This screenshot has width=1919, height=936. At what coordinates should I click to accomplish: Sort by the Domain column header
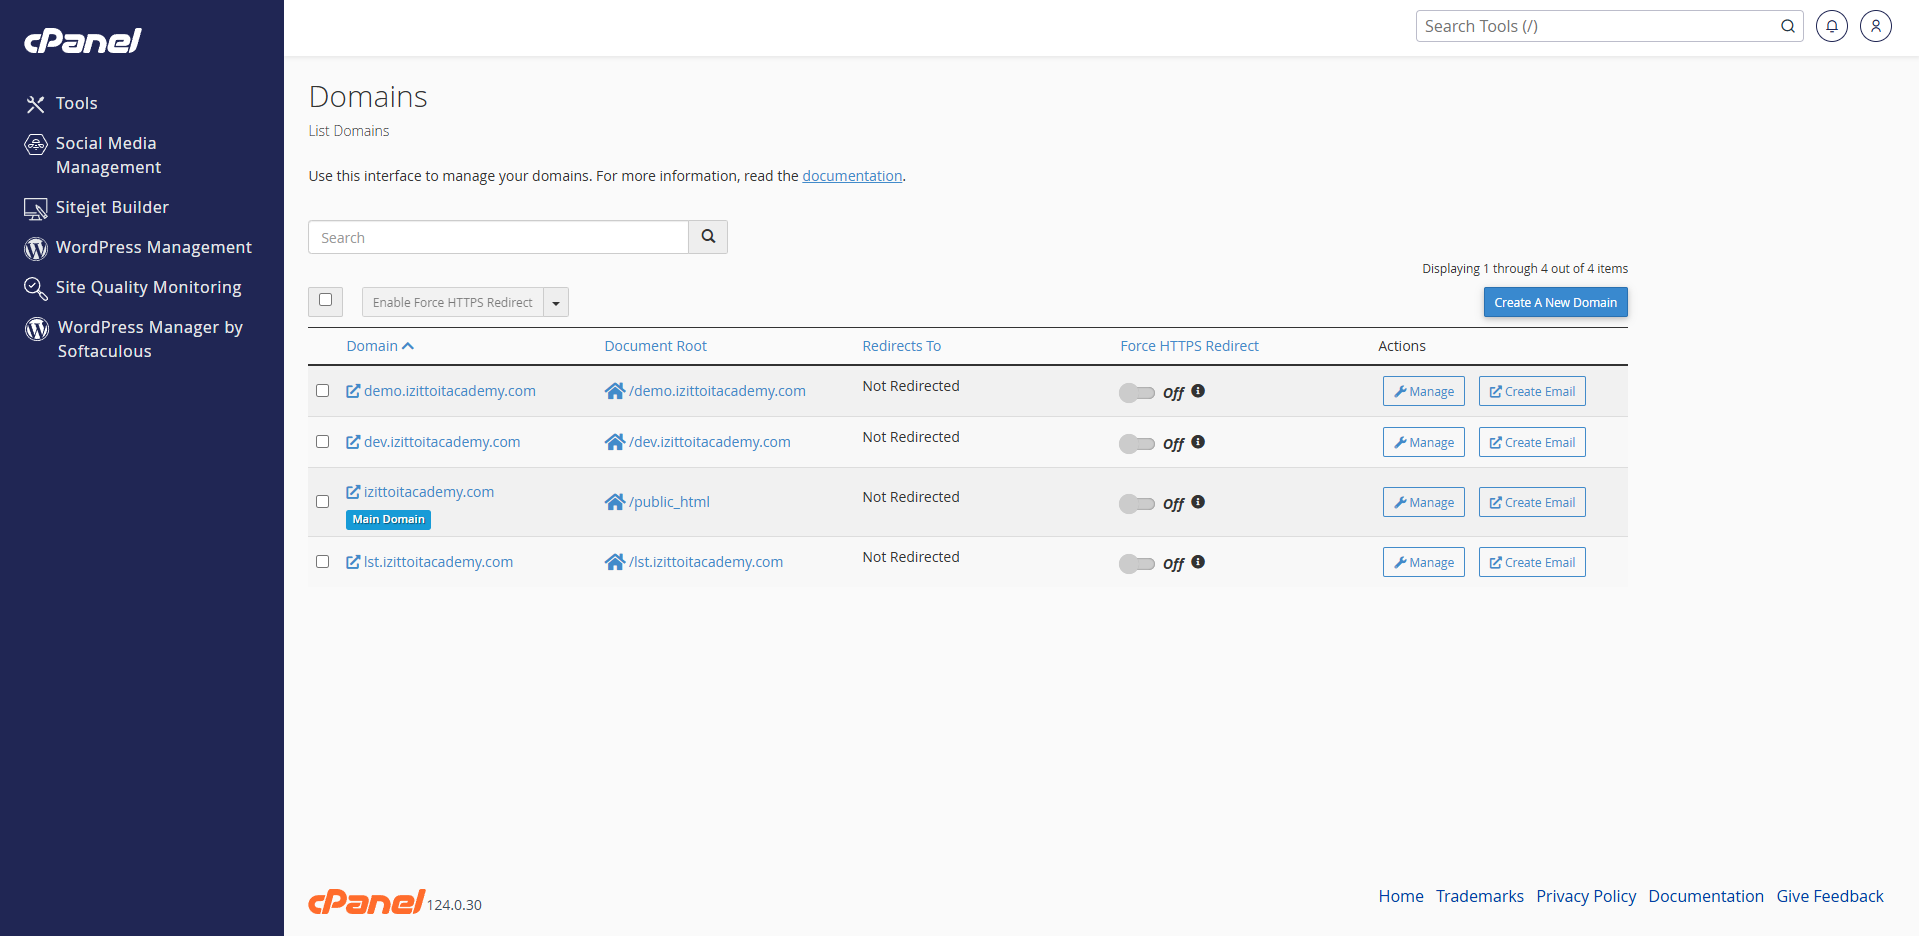(379, 346)
